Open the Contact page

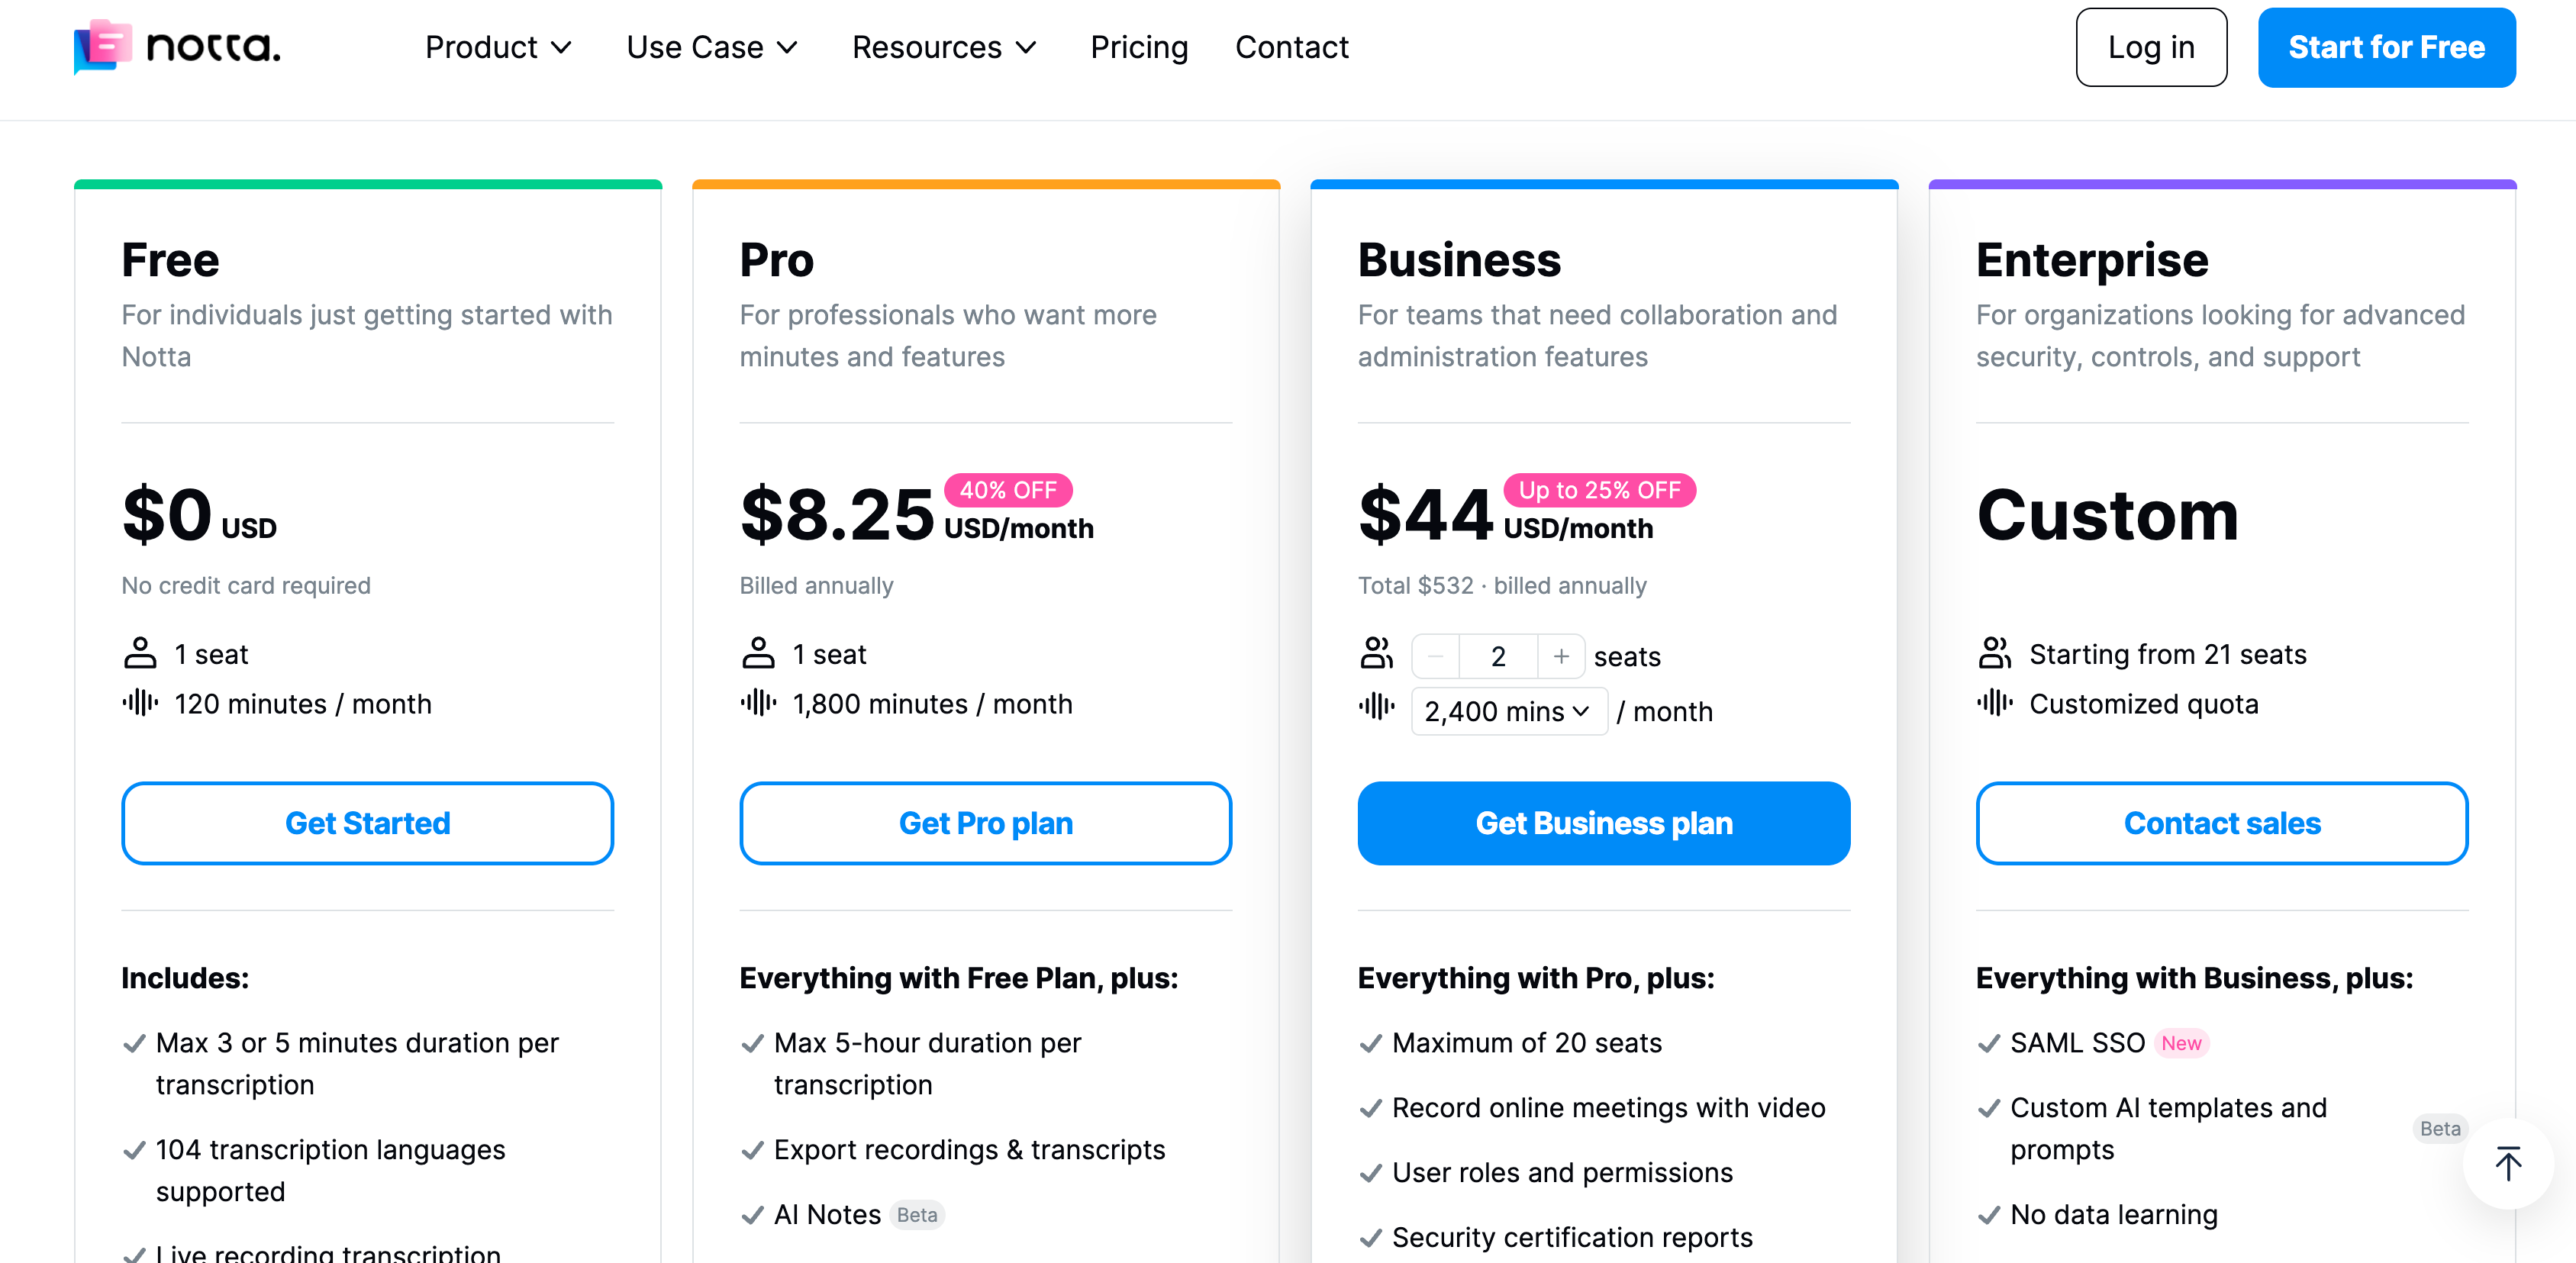point(1292,46)
